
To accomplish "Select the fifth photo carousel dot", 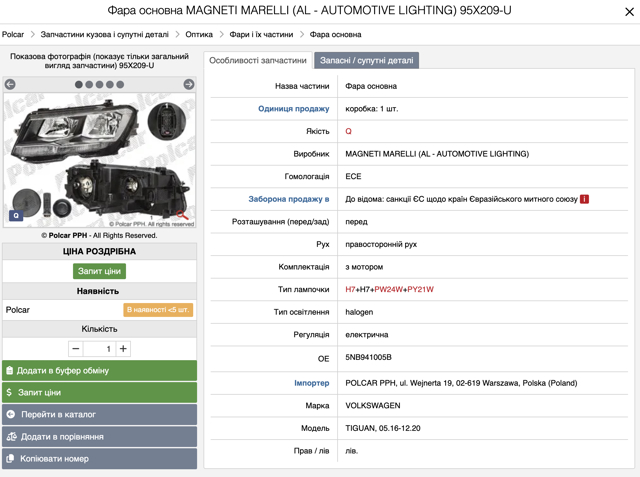I will [x=120, y=84].
